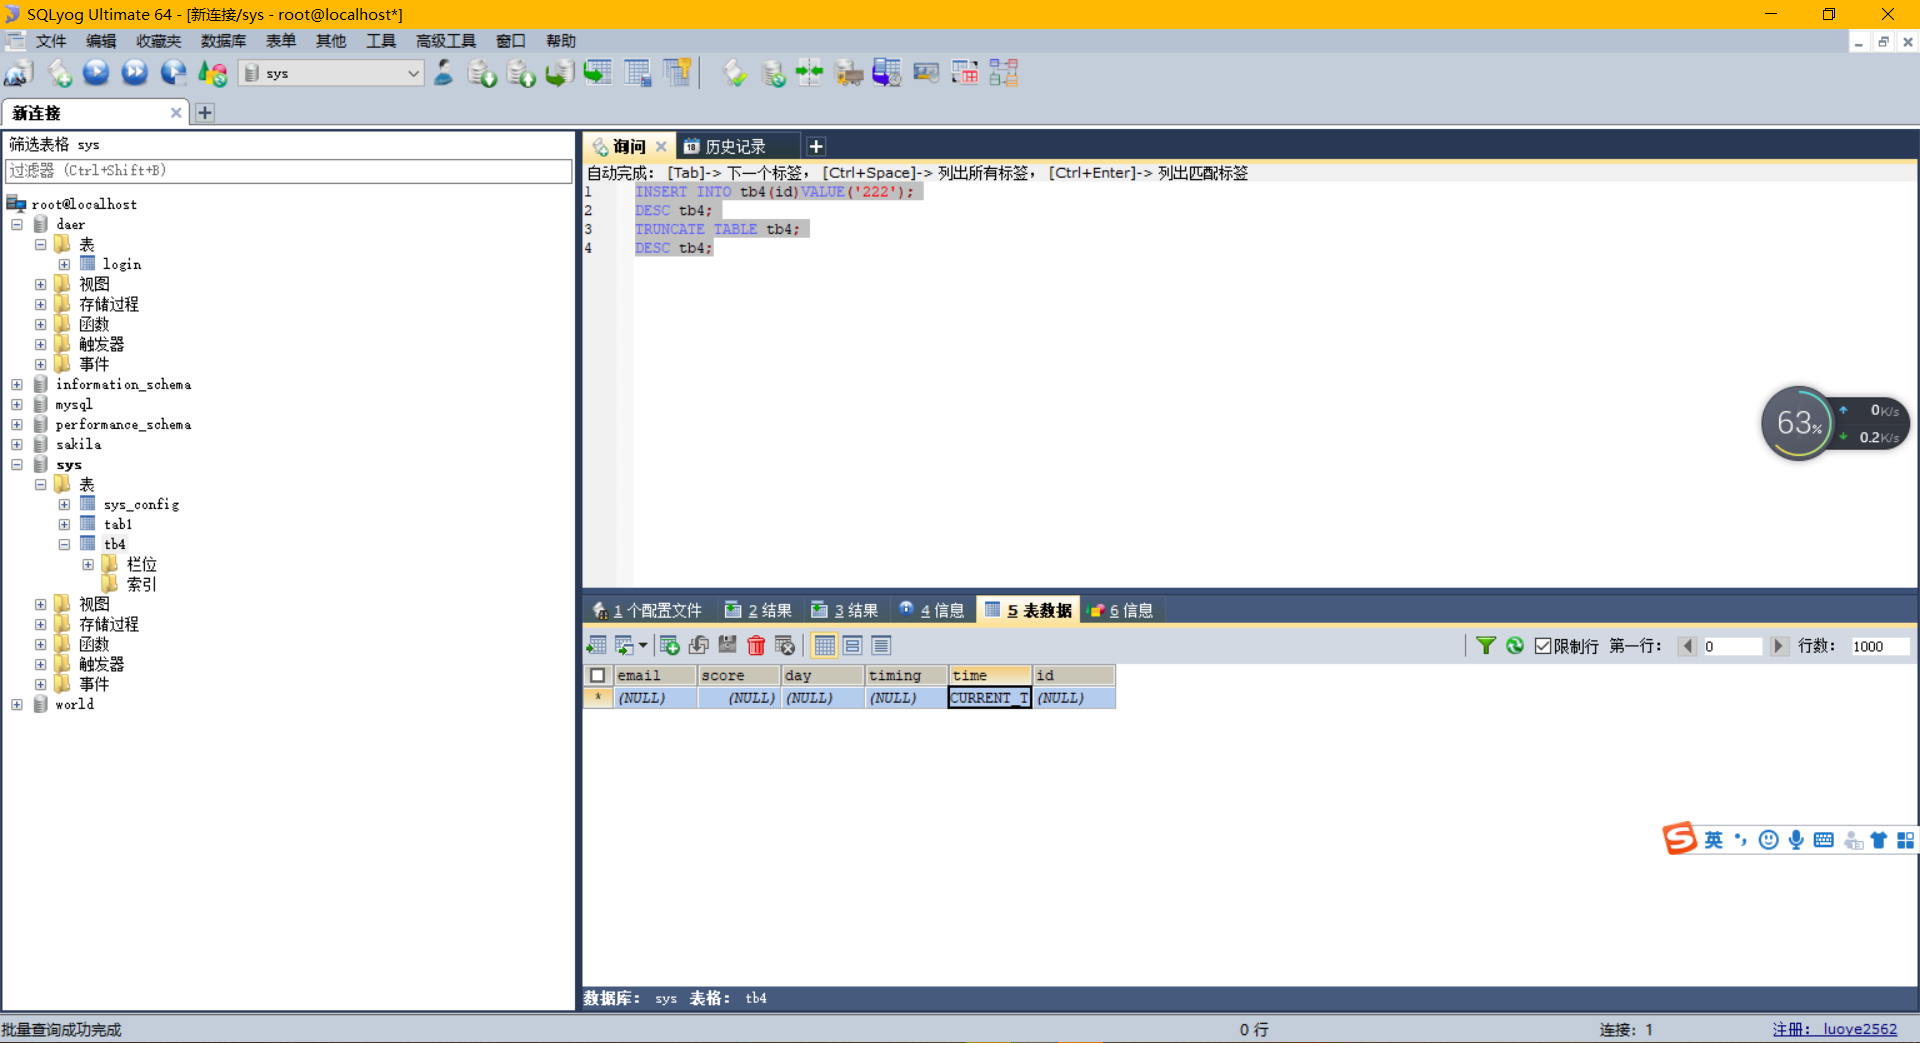Click the email column header
Image resolution: width=1920 pixels, height=1043 pixels.
coord(655,675)
